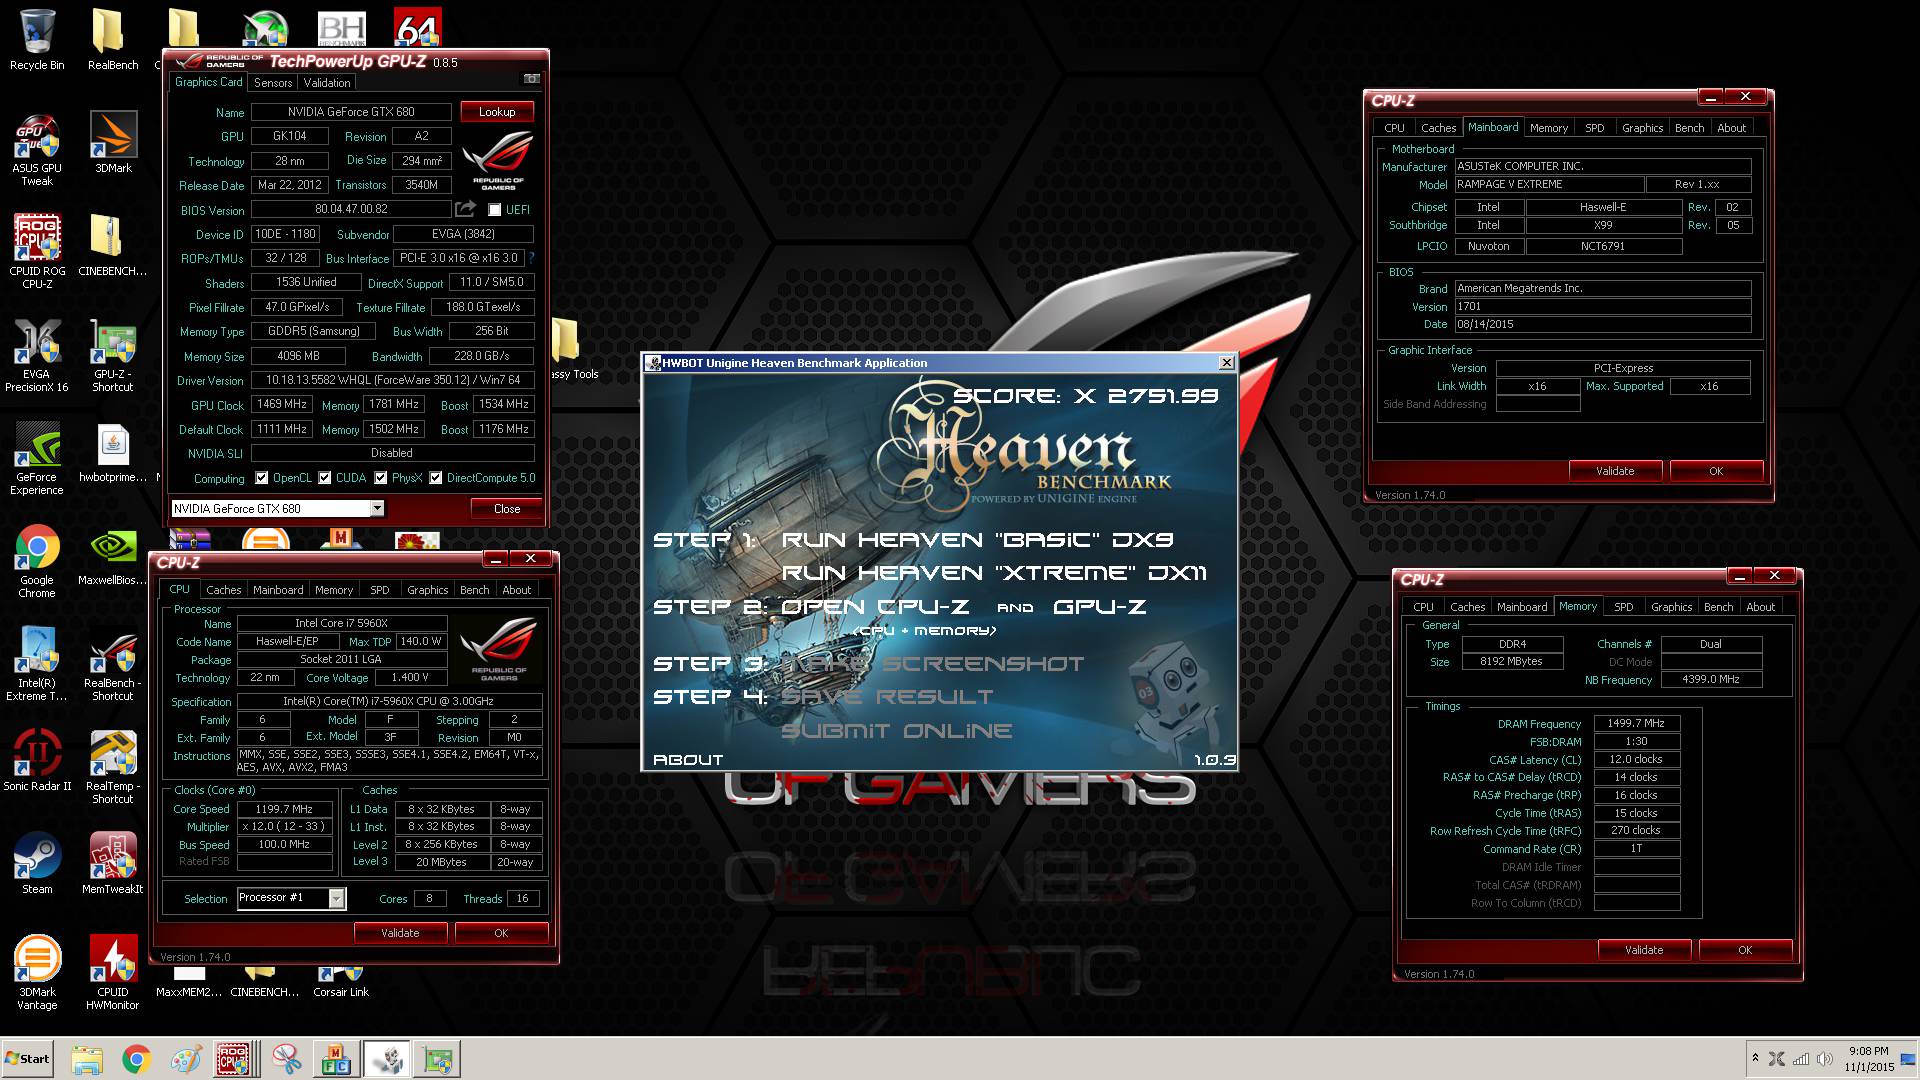
Task: Click Open CPU-Z in Heaven step 2
Action: 875,607
